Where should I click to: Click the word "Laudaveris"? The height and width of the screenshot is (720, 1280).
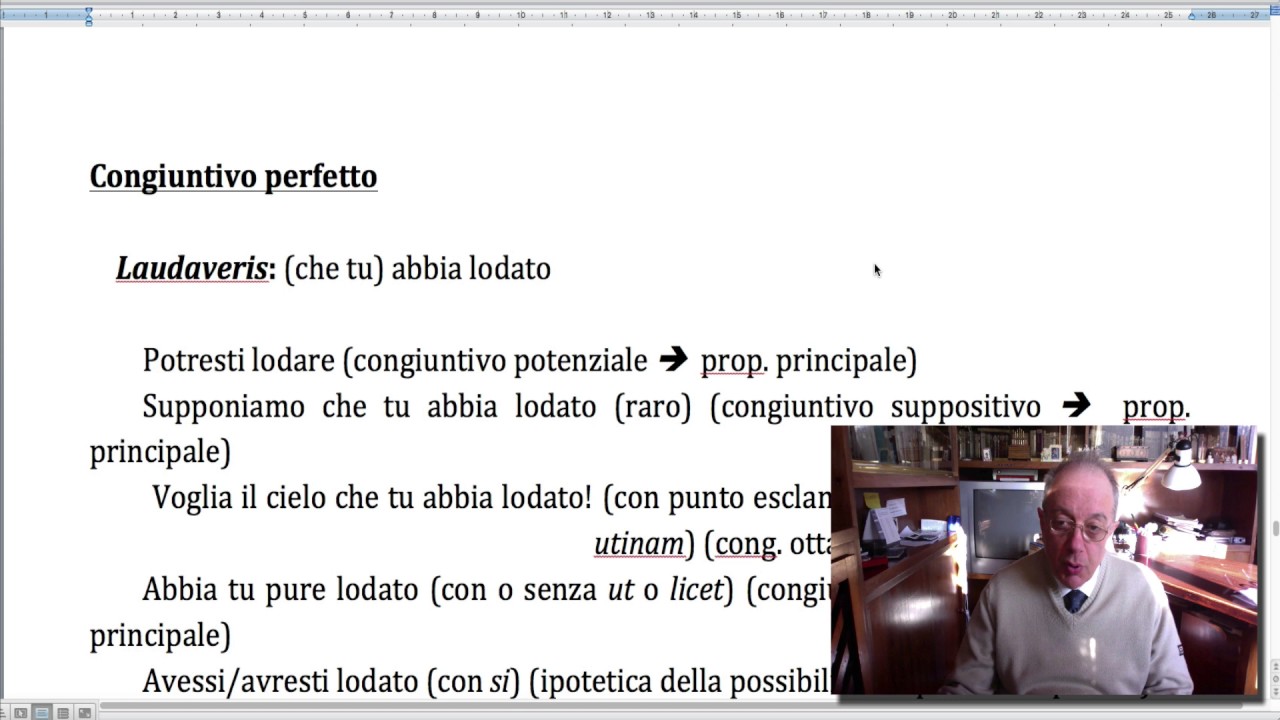[191, 268]
